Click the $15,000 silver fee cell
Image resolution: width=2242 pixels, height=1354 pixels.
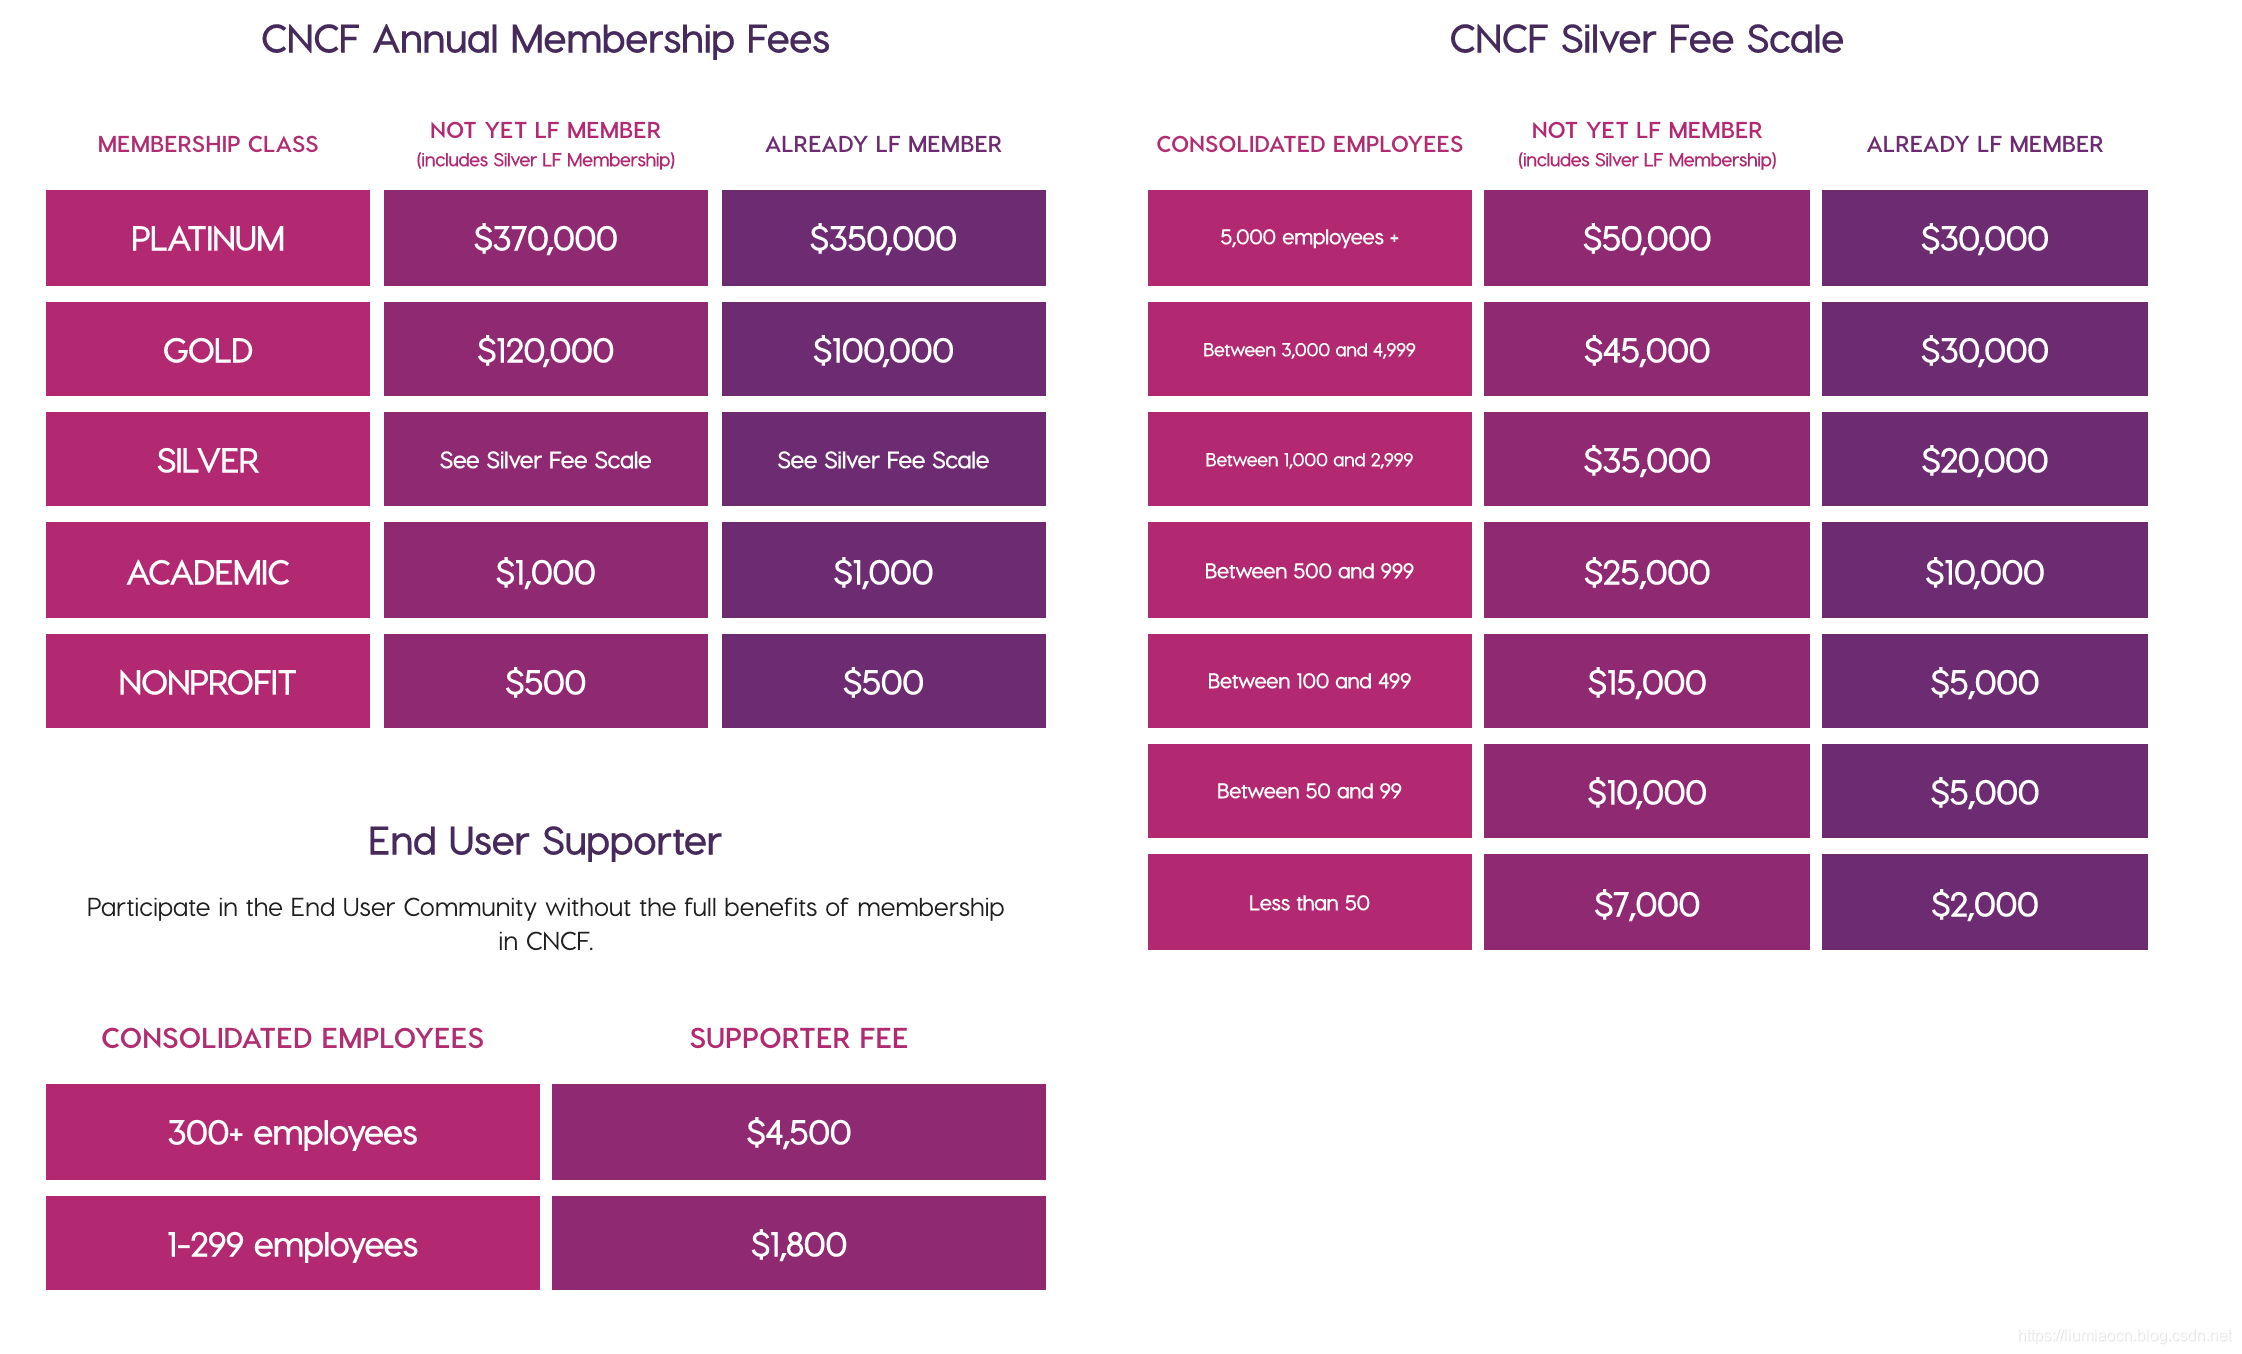1646,681
